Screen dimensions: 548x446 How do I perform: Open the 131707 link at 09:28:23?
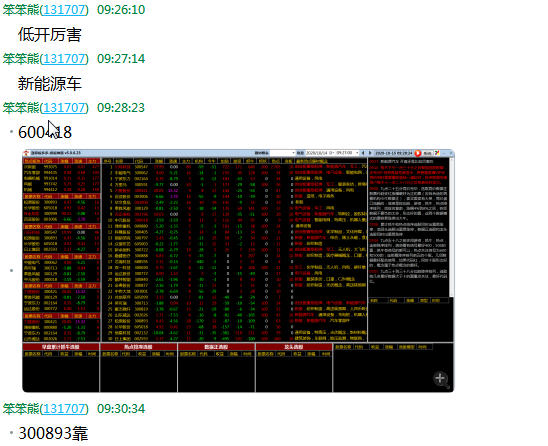click(64, 107)
